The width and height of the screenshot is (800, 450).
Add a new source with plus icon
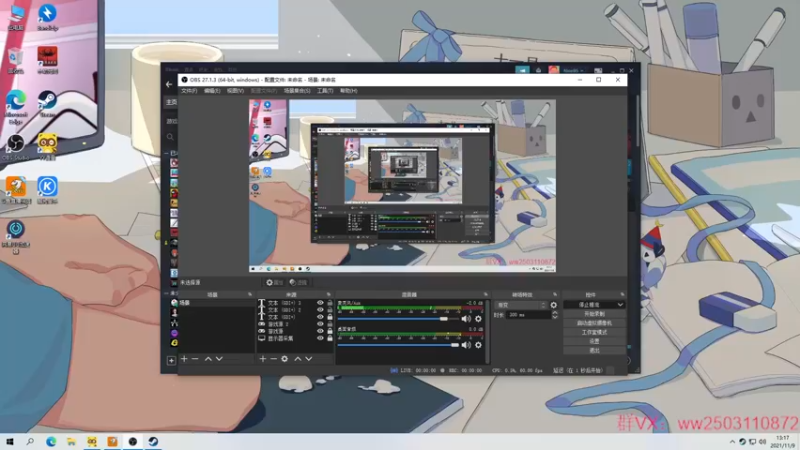pos(262,359)
